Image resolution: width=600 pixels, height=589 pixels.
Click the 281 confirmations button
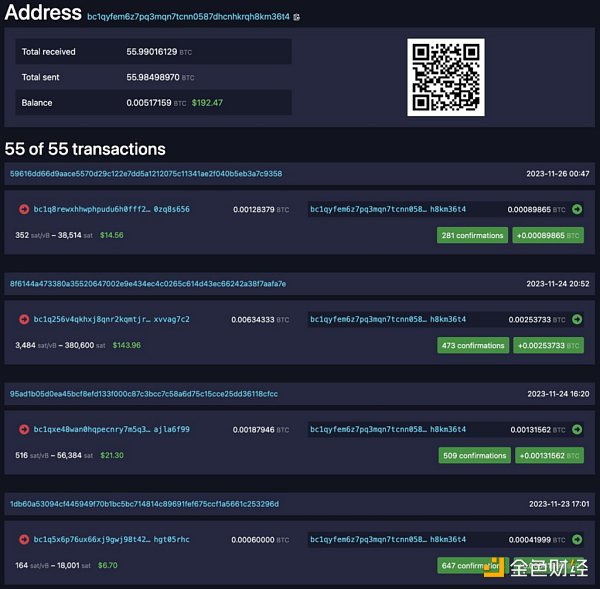tap(473, 235)
